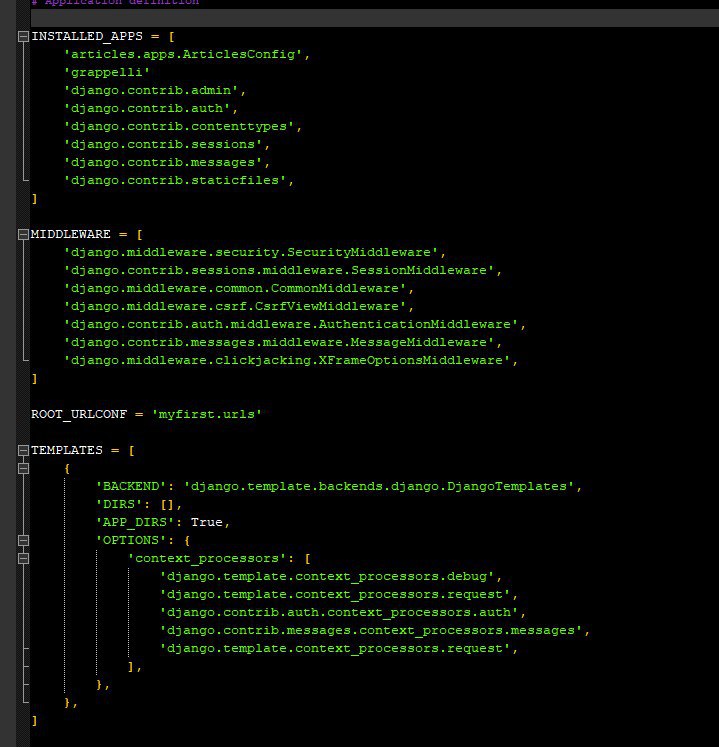719x747 pixels.
Task: Click the 'grappelli' string
Action: click(x=107, y=72)
